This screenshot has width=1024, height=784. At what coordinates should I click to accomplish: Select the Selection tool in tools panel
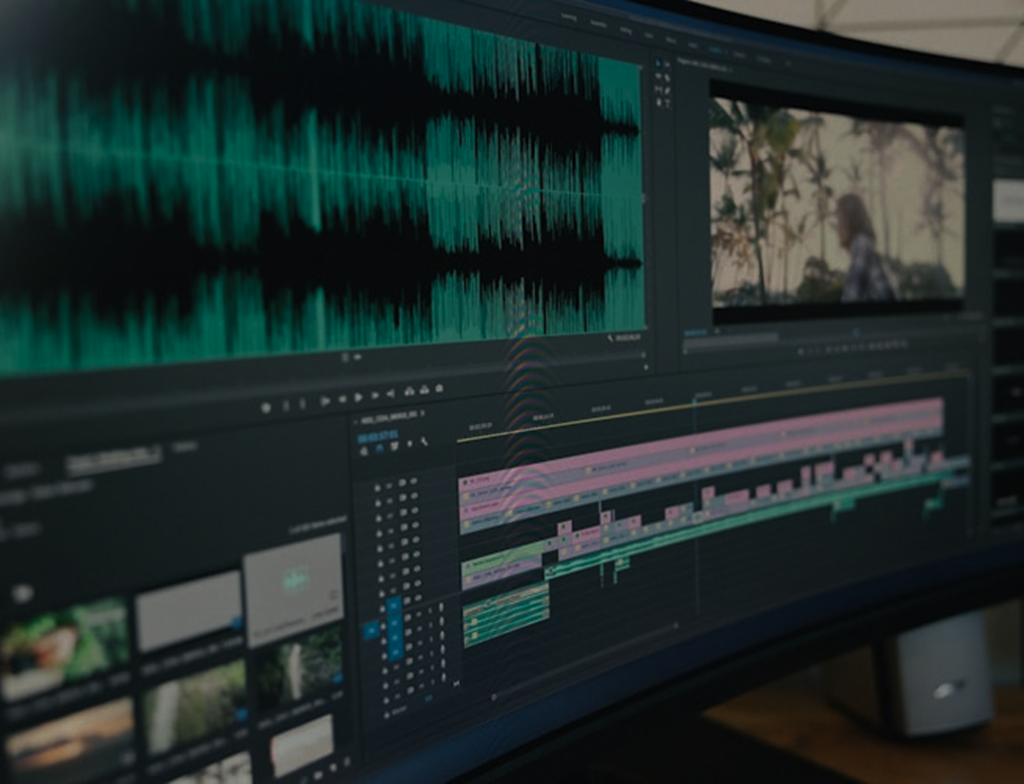658,64
